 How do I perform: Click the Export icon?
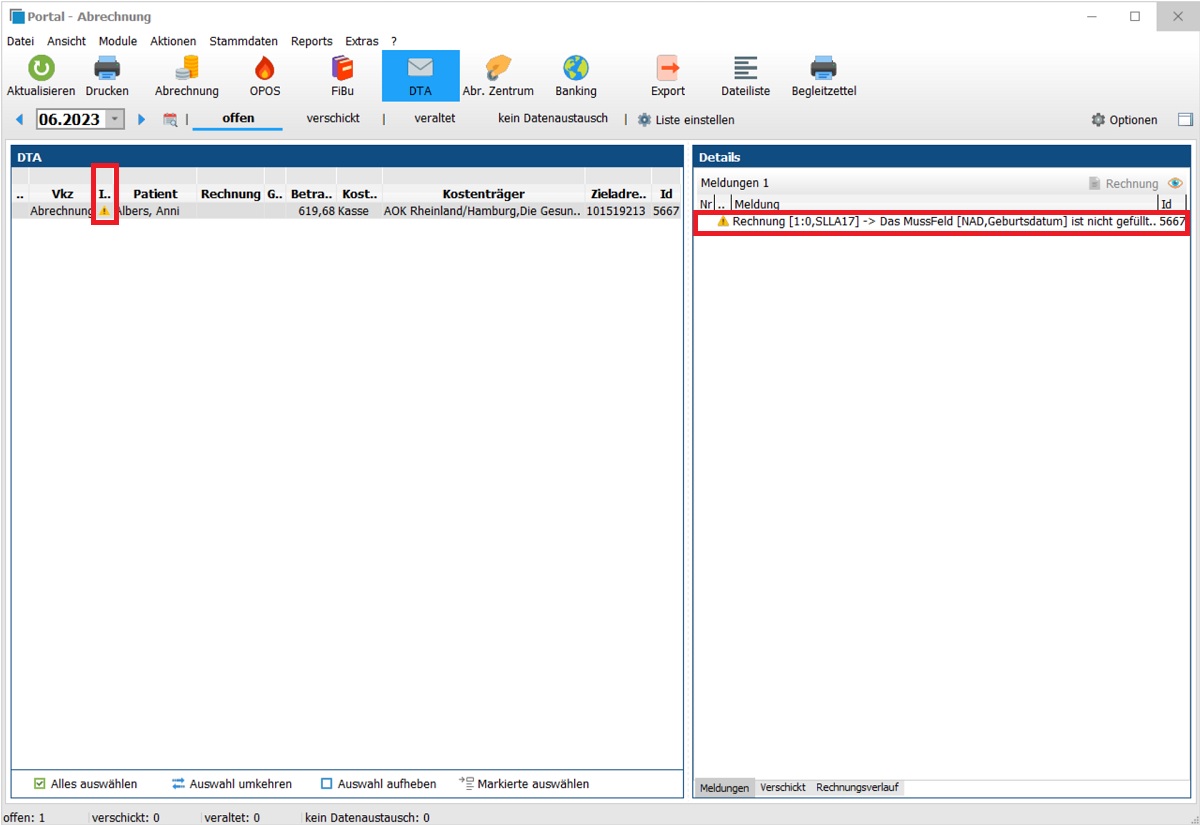(668, 68)
